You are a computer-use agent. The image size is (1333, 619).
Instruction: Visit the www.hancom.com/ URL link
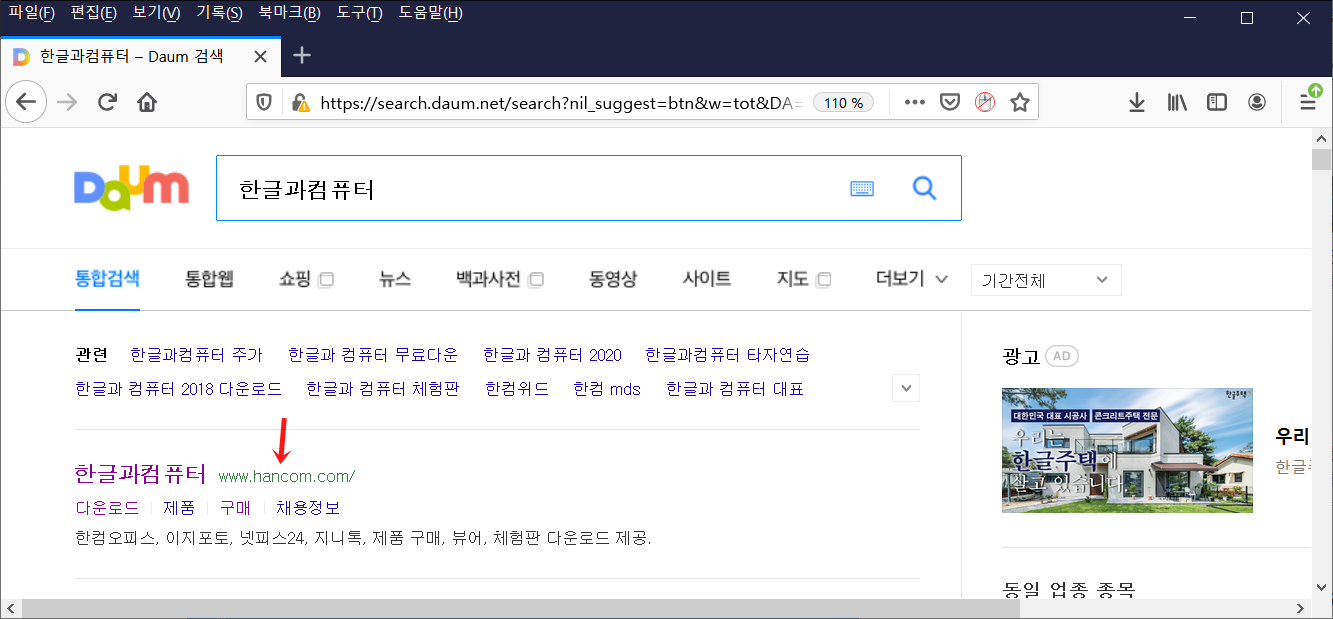click(286, 476)
